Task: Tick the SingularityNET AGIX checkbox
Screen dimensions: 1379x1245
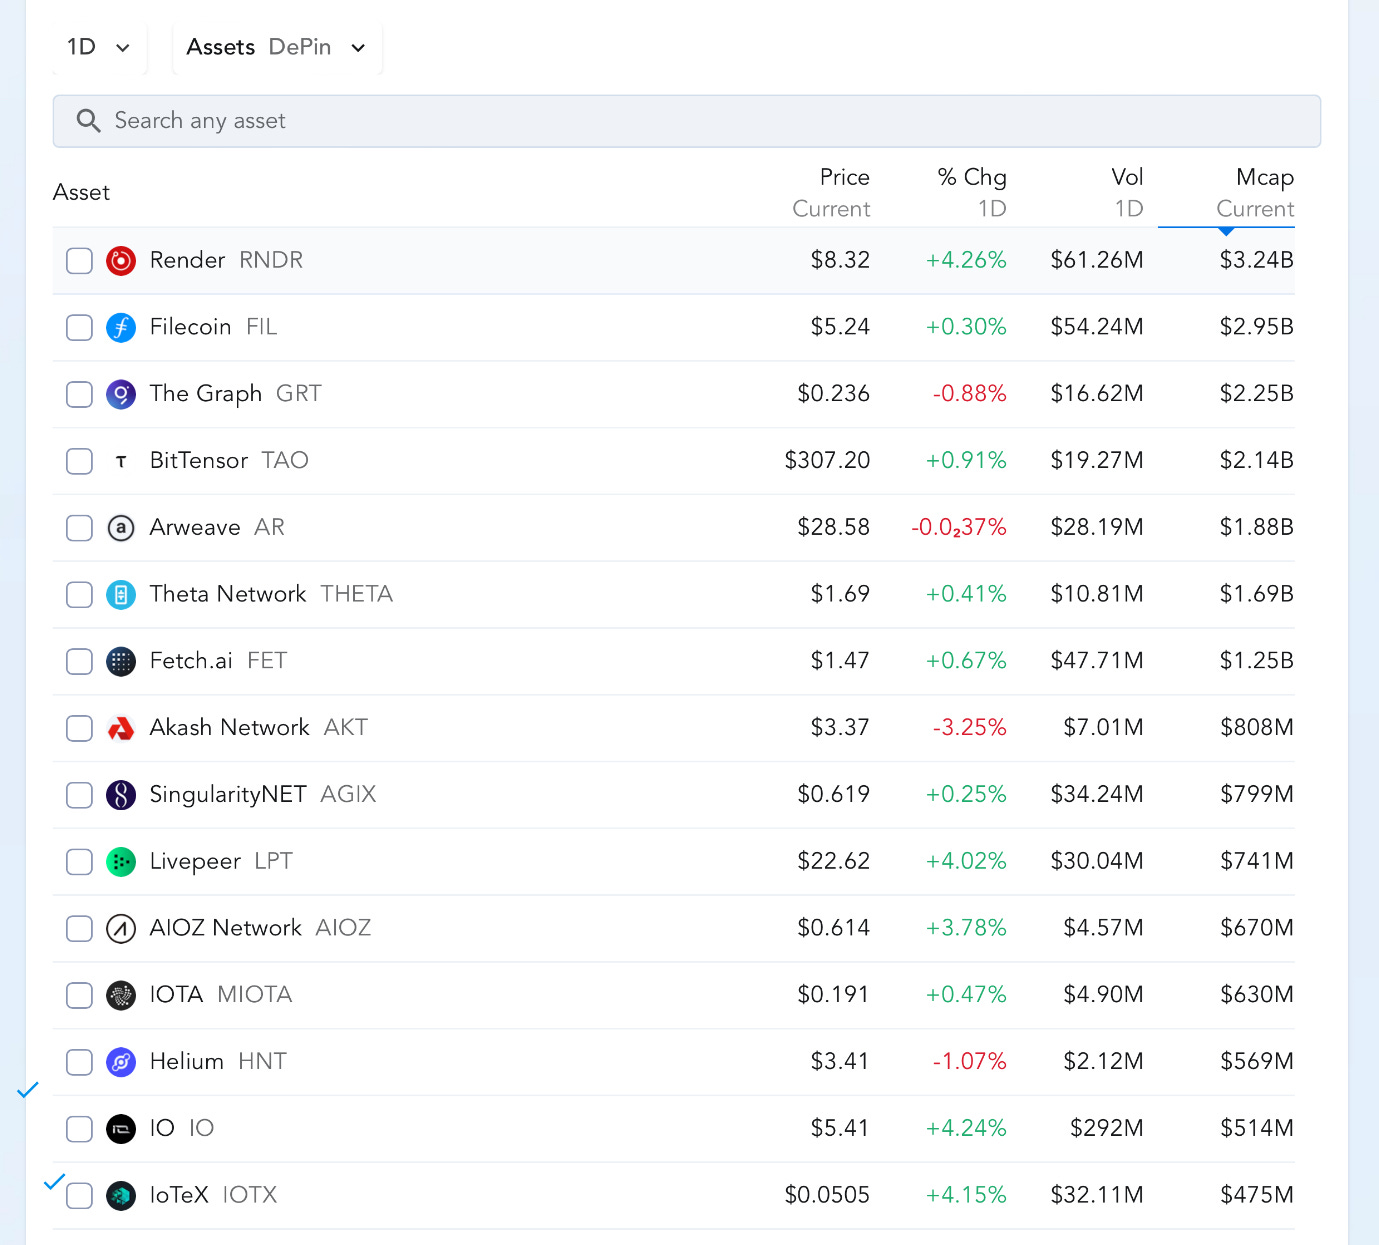Action: click(x=79, y=795)
